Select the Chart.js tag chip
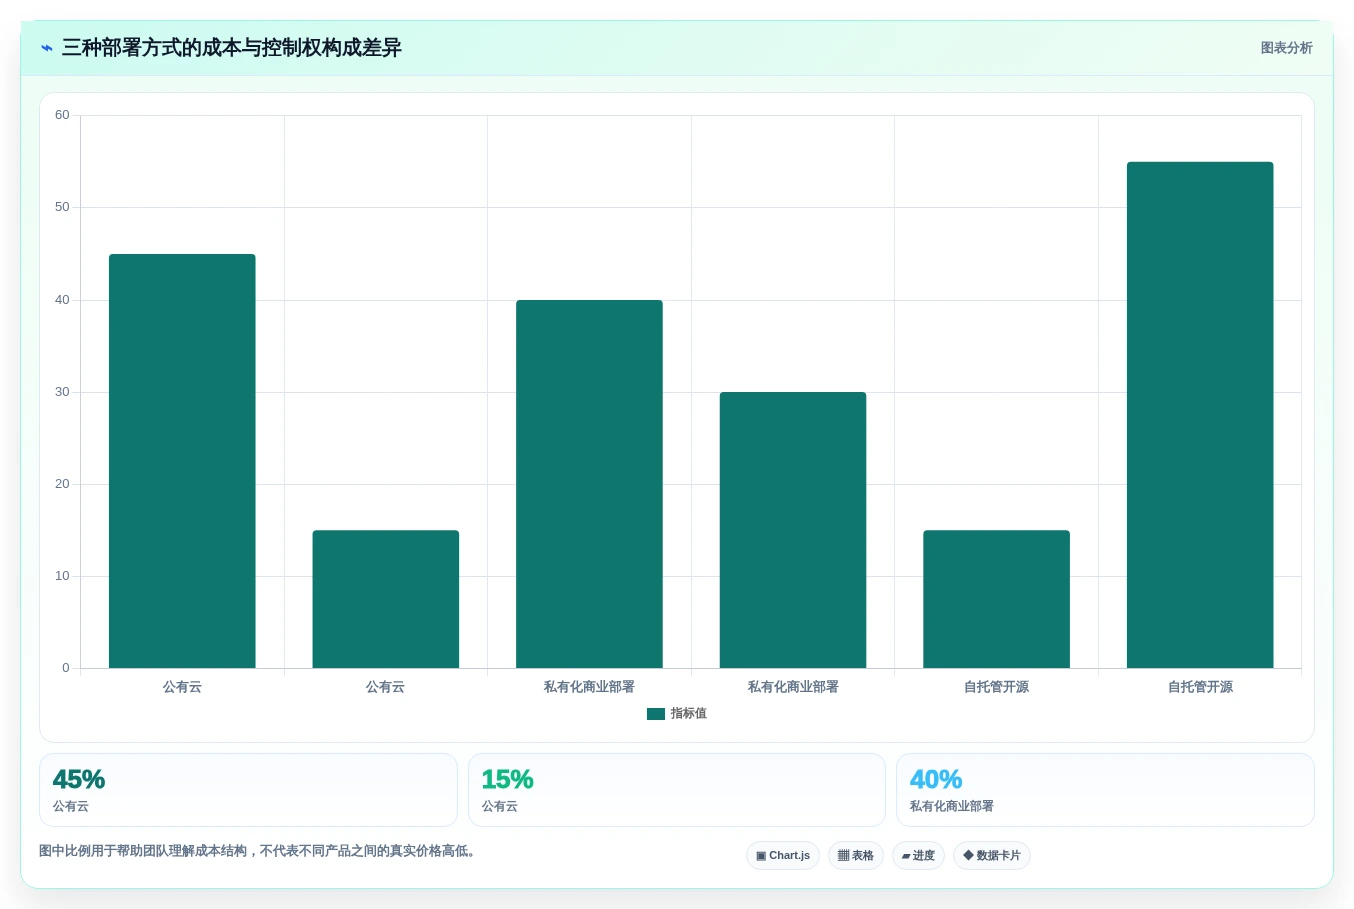 point(783,856)
